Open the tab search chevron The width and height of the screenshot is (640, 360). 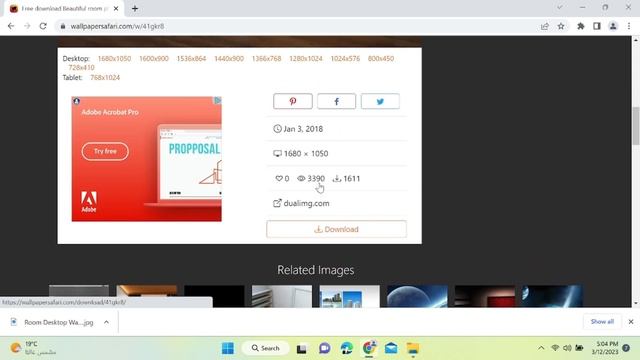point(560,7)
